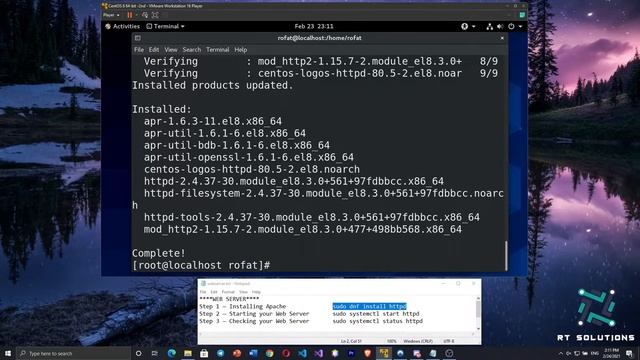This screenshot has height=360, width=640.
Task: Click 'apr-1.6.3-11.el8.x86_64' line
Action: [x=213, y=121]
